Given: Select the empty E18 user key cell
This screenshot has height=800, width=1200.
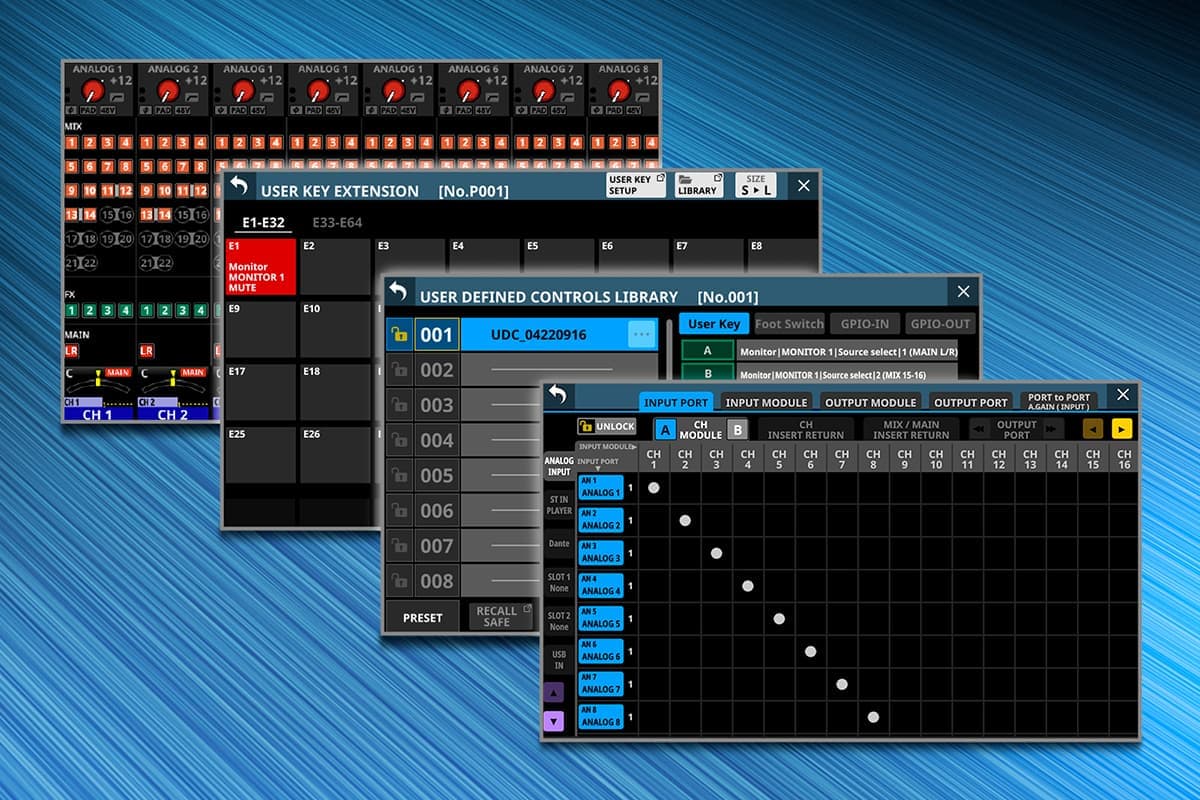Looking at the screenshot, I should pos(335,392).
